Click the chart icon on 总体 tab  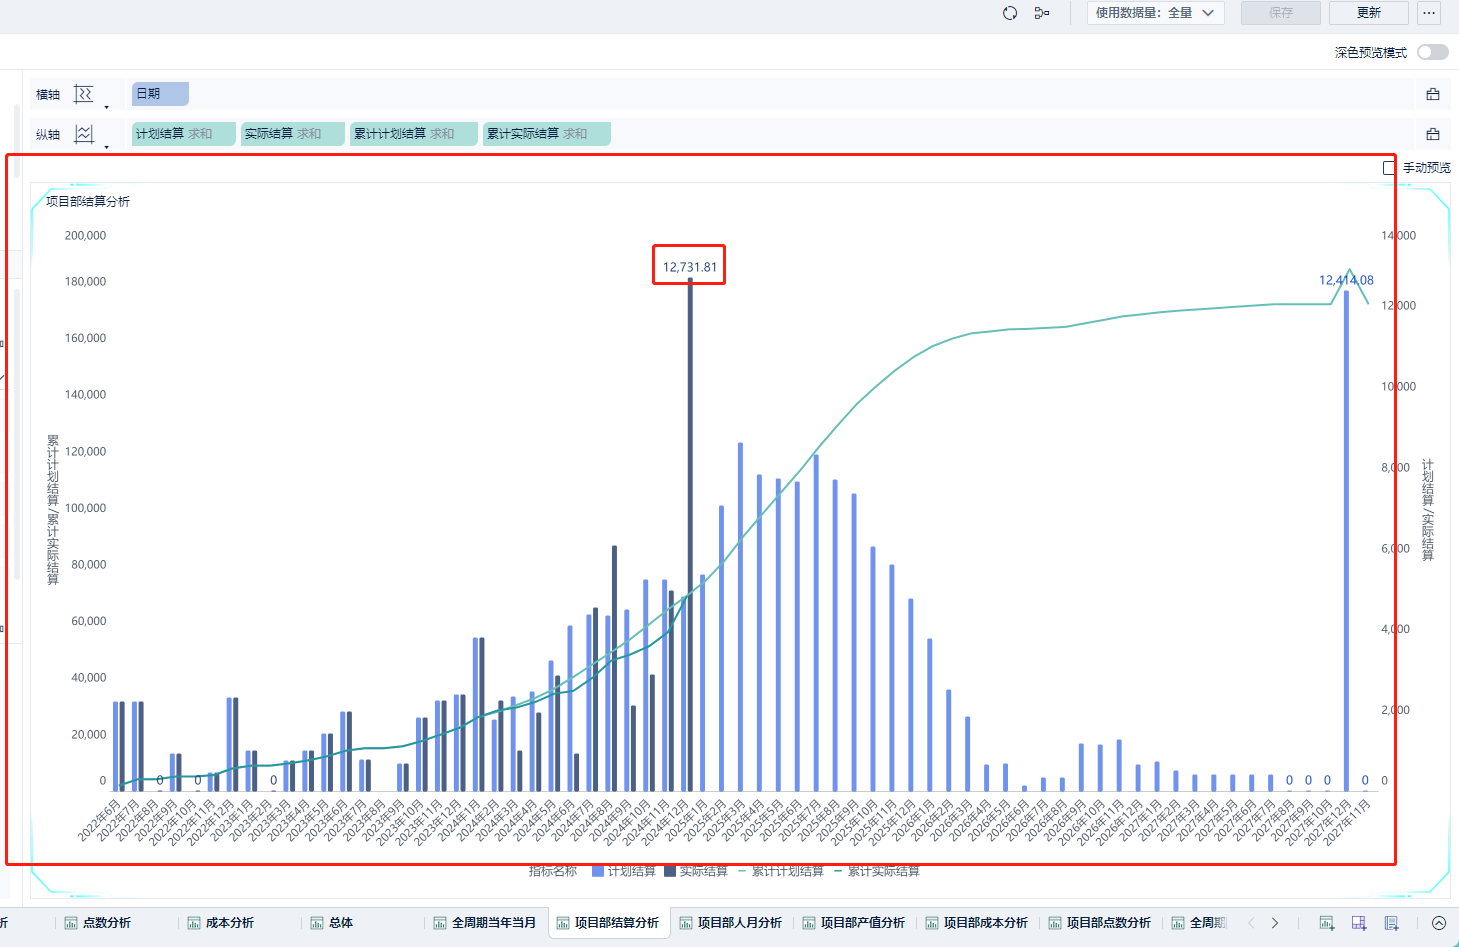click(317, 923)
